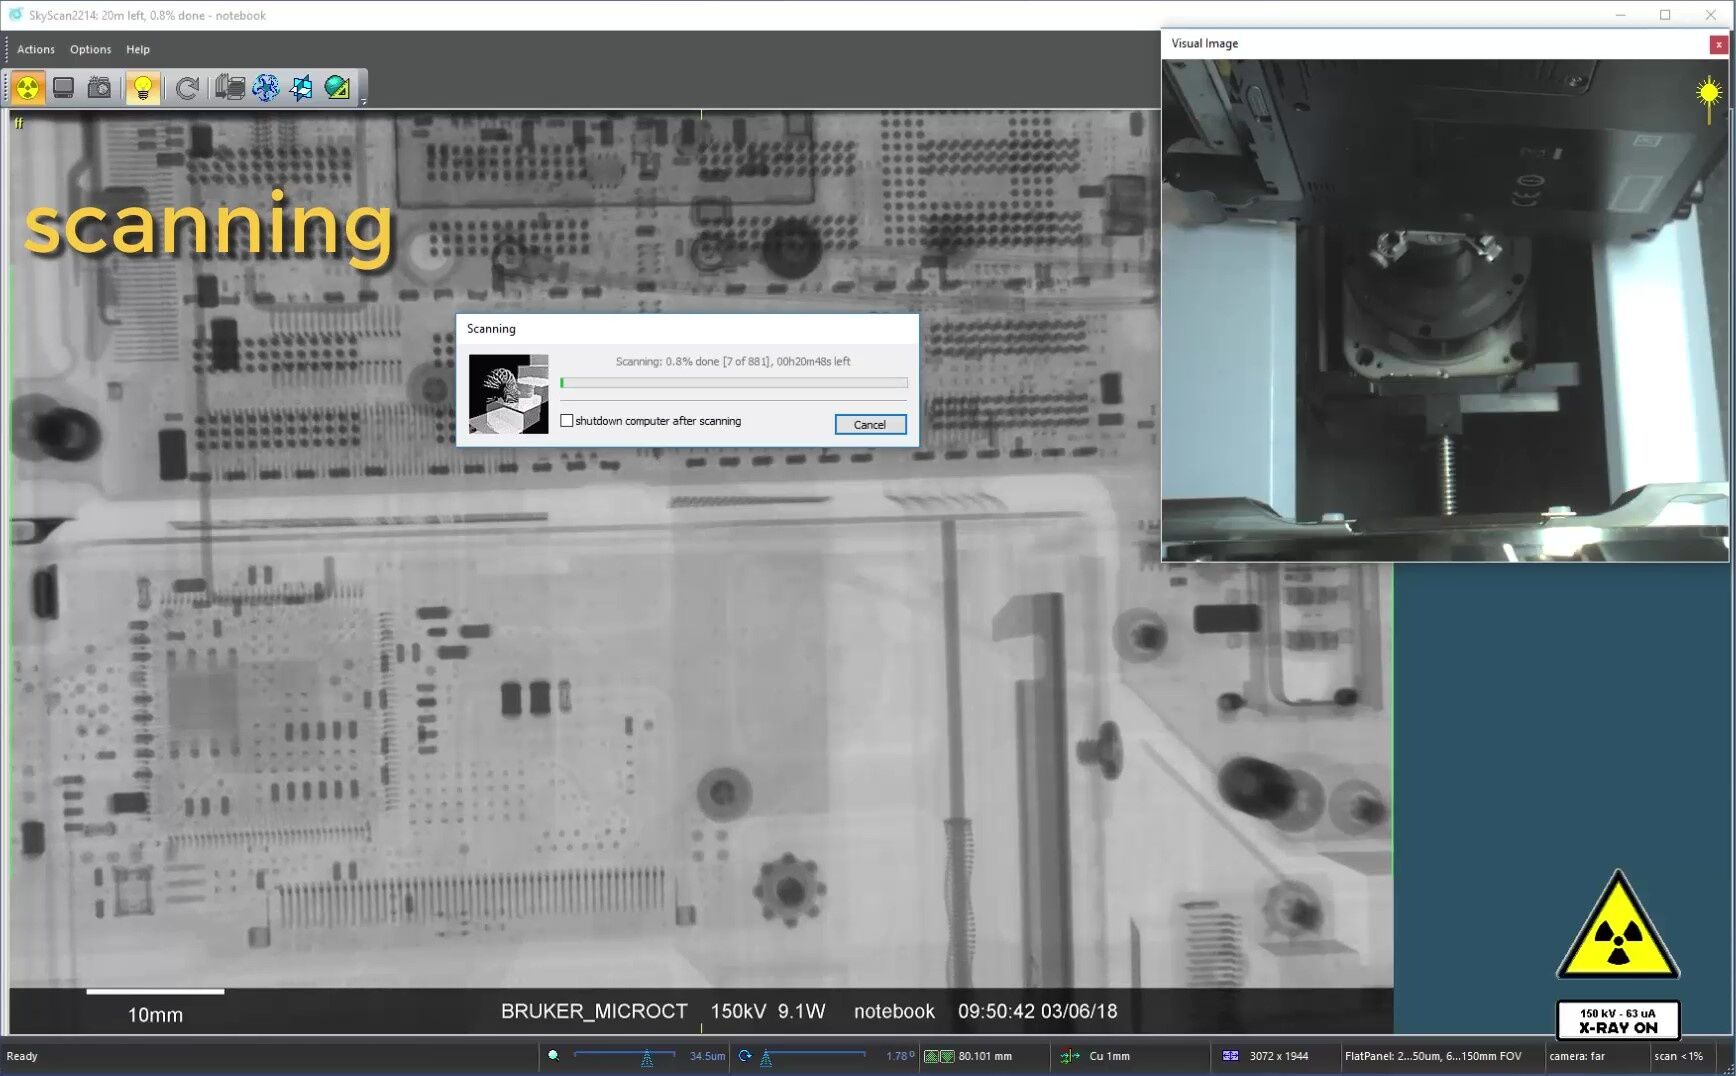Close the Visual Image panel
The image size is (1736, 1076).
(1718, 44)
